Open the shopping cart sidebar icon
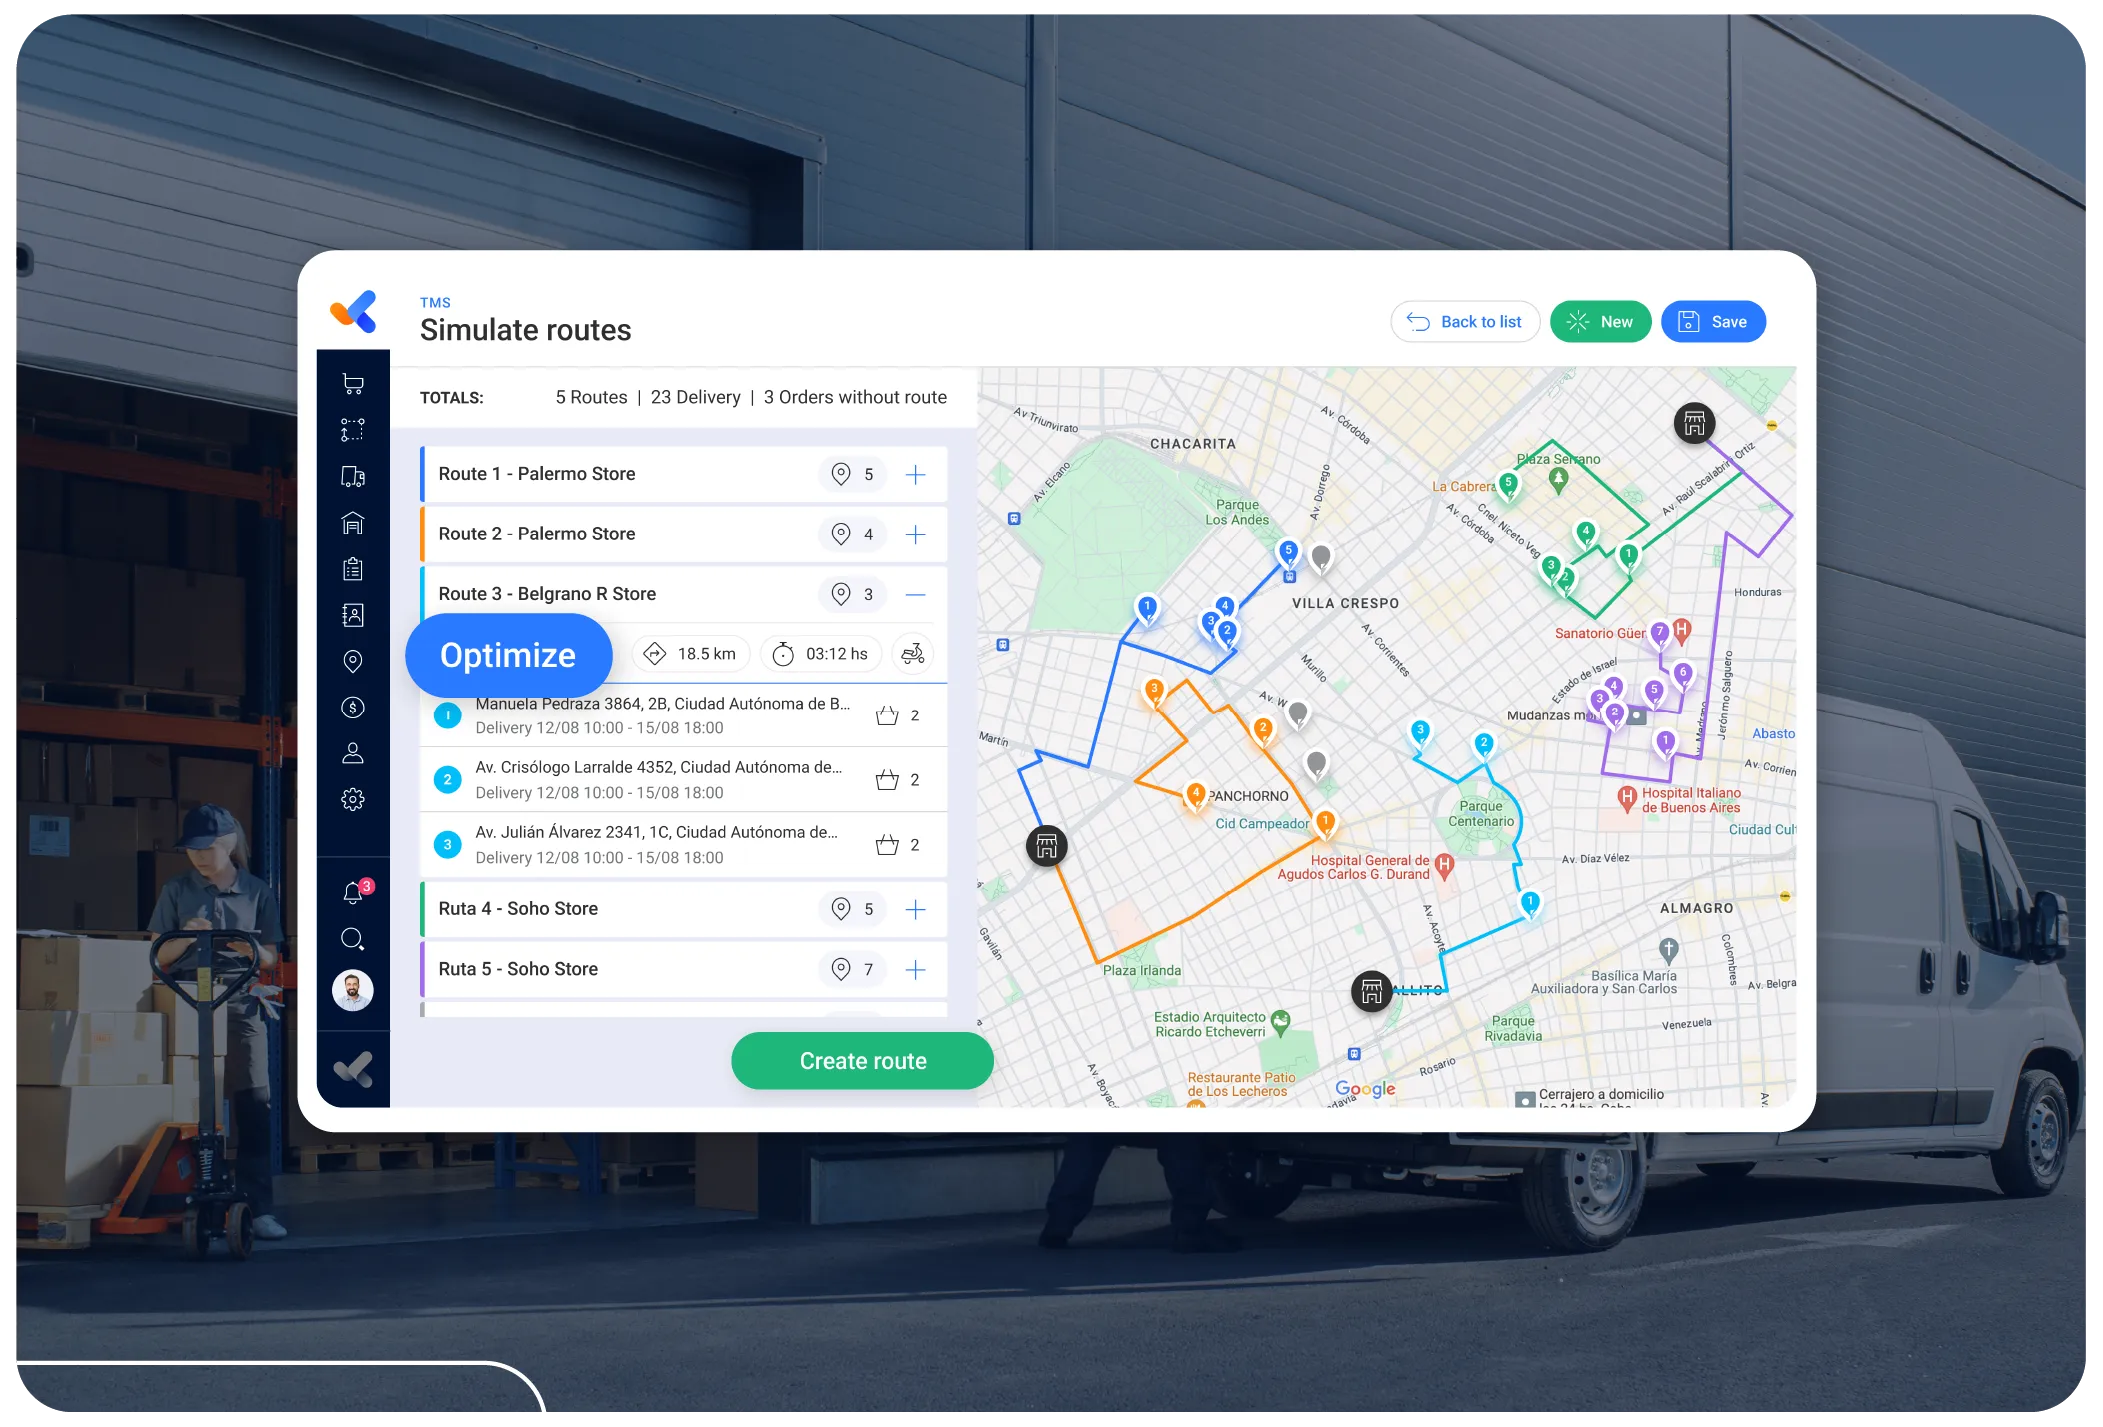The width and height of the screenshot is (2103, 1427). point(352,383)
